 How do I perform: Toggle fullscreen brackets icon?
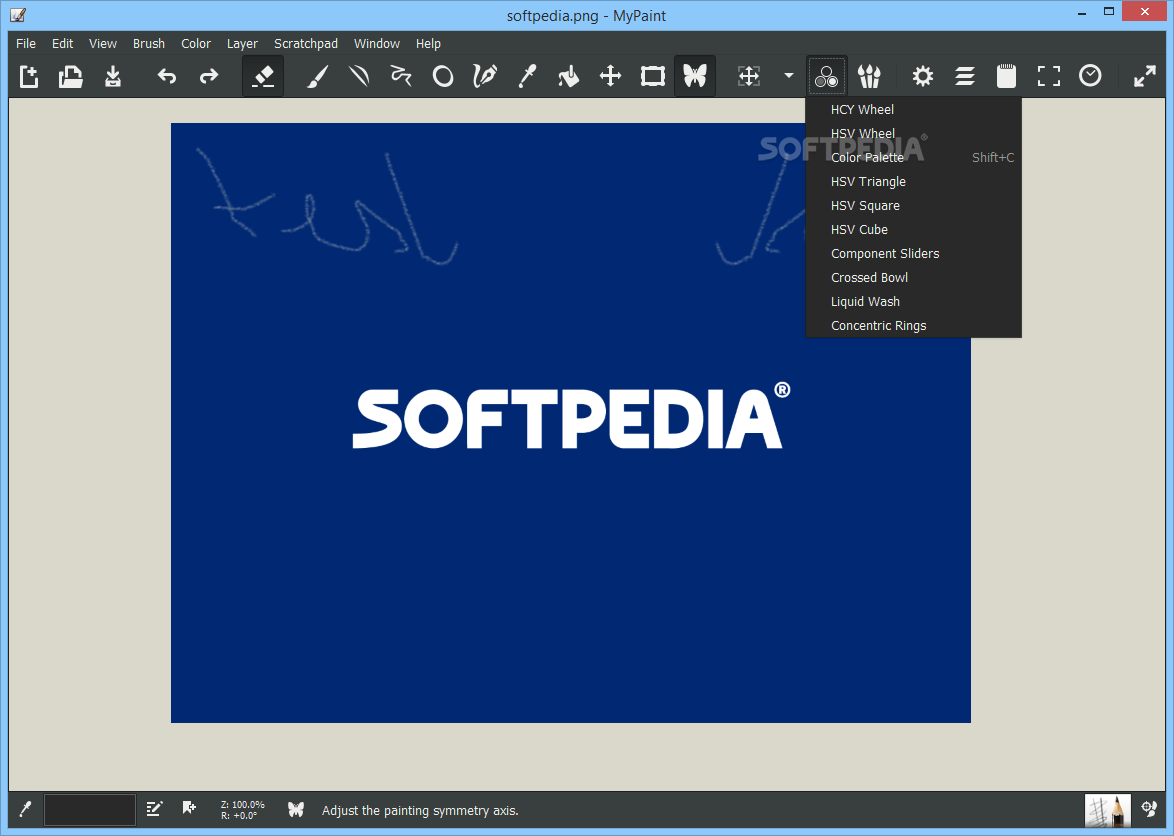click(1048, 76)
